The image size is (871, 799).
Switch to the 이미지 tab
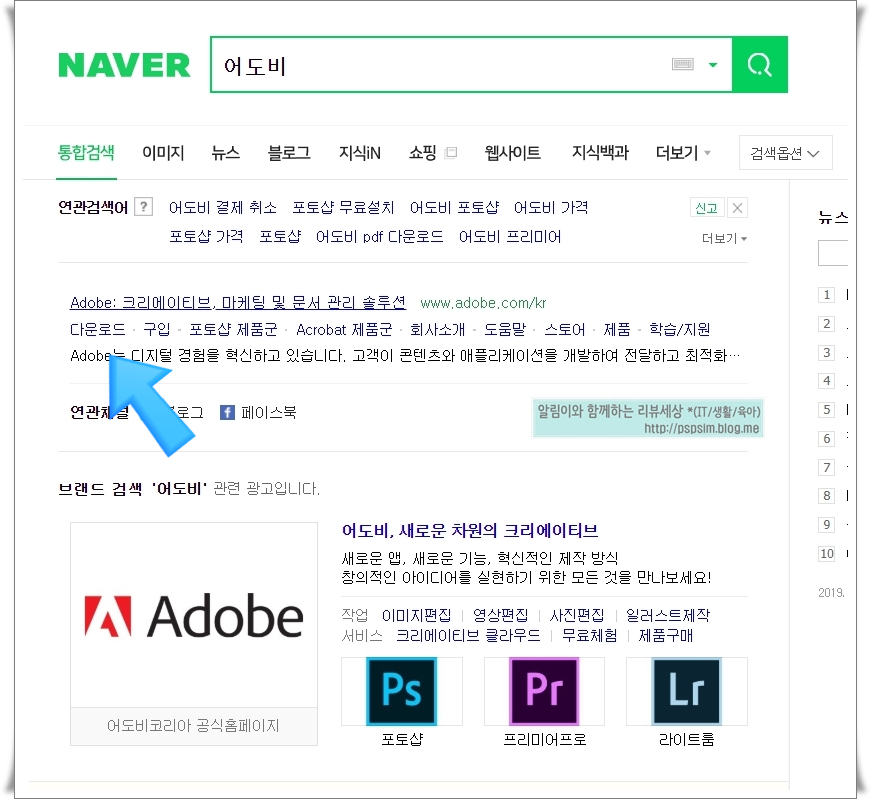(x=163, y=152)
